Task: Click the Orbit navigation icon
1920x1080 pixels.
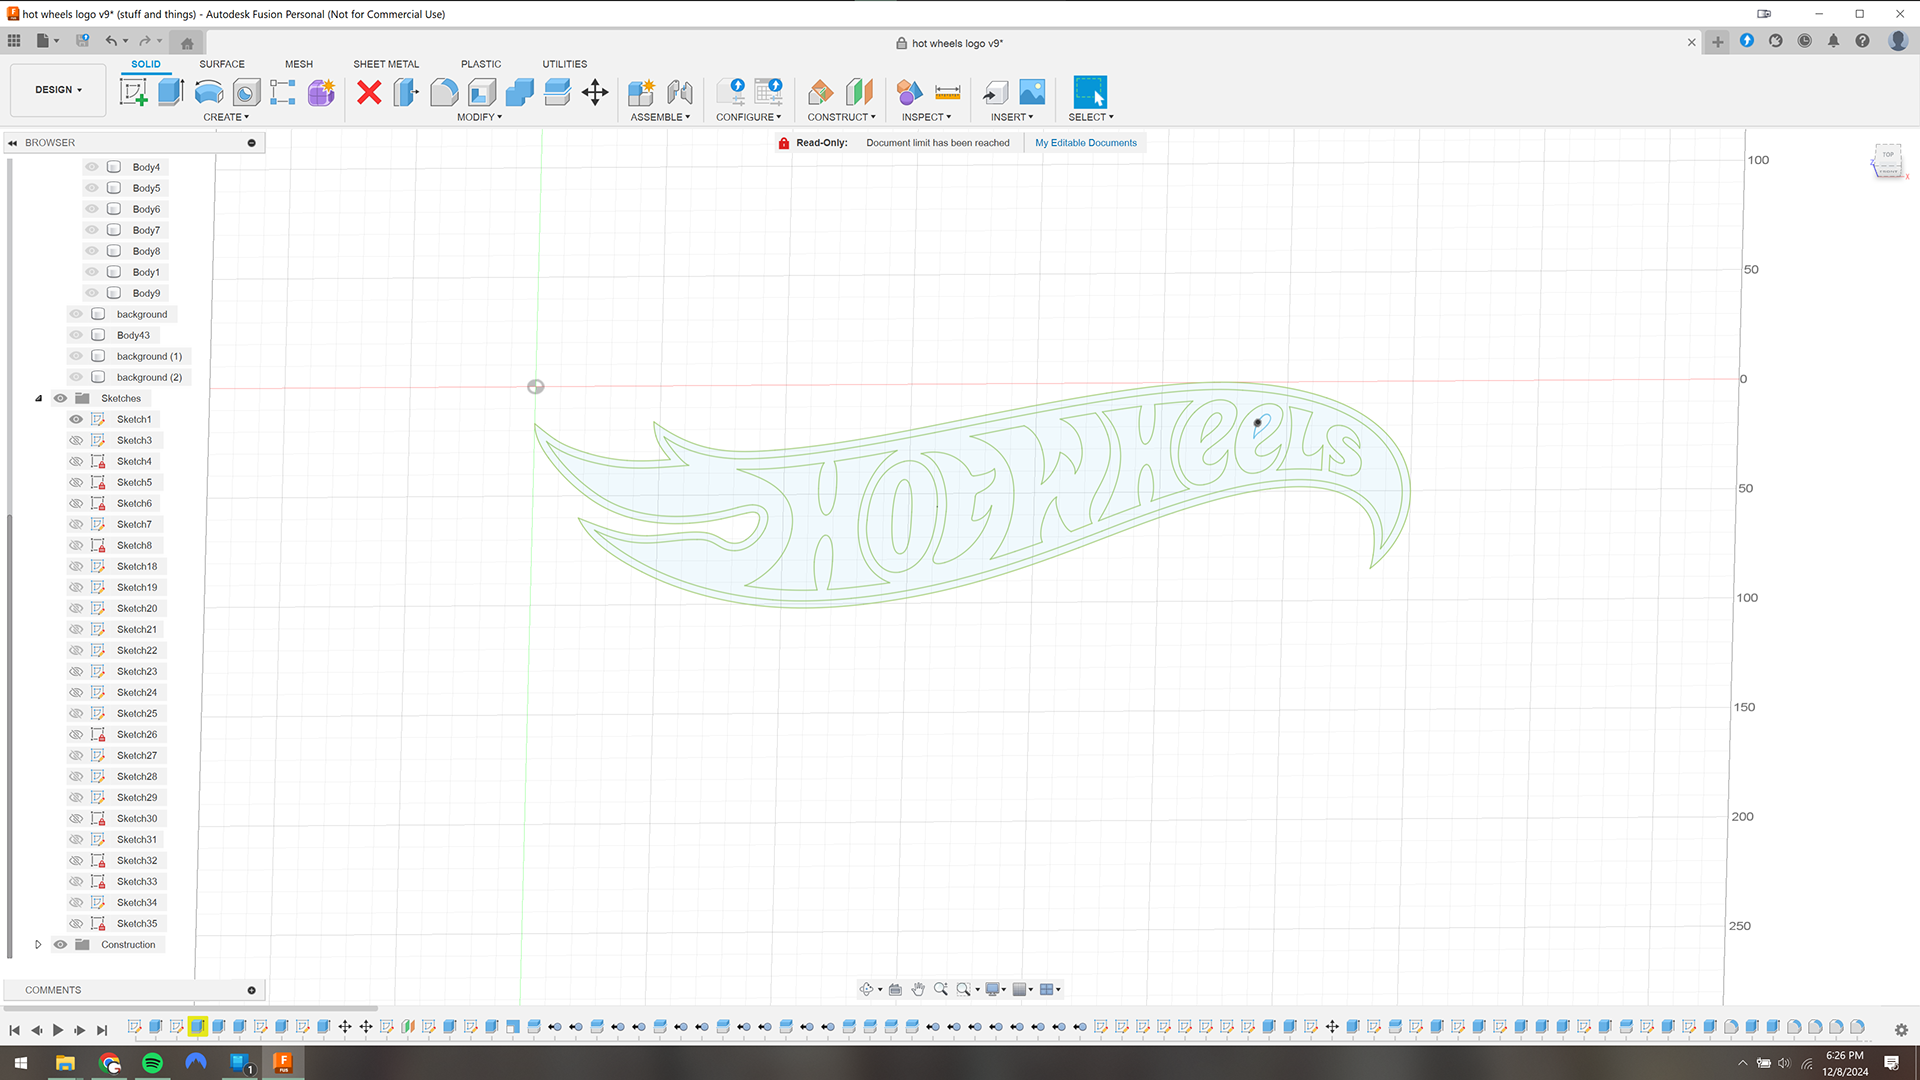Action: click(866, 989)
